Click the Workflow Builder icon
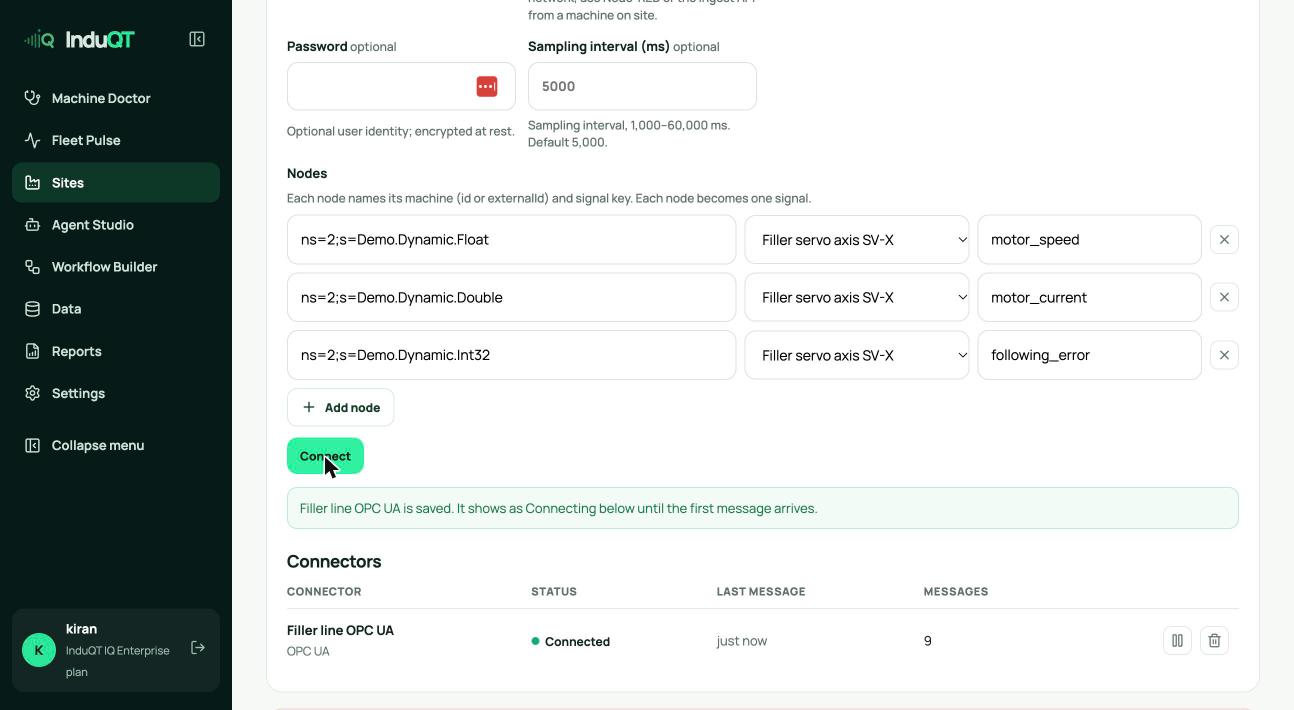1294x710 pixels. click(x=33, y=267)
